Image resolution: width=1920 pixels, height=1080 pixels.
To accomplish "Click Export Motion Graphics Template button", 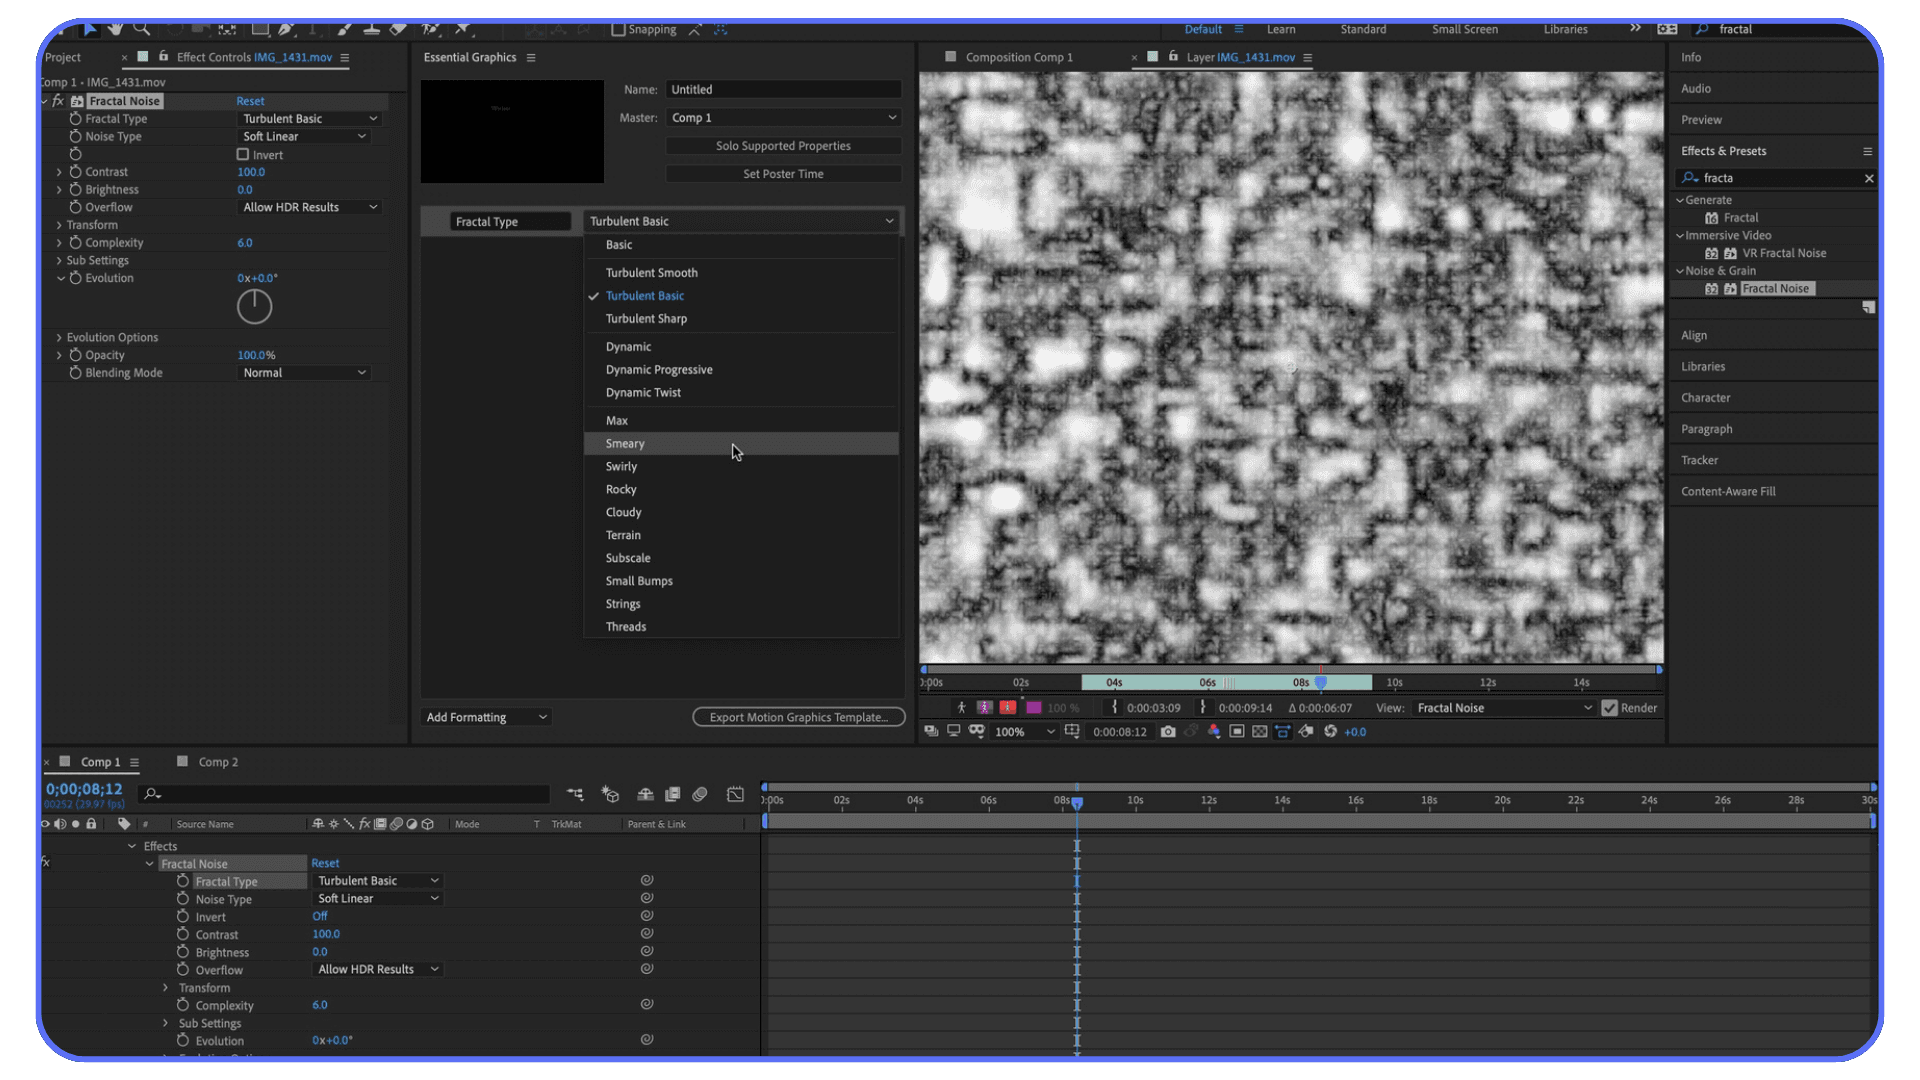I will click(798, 717).
